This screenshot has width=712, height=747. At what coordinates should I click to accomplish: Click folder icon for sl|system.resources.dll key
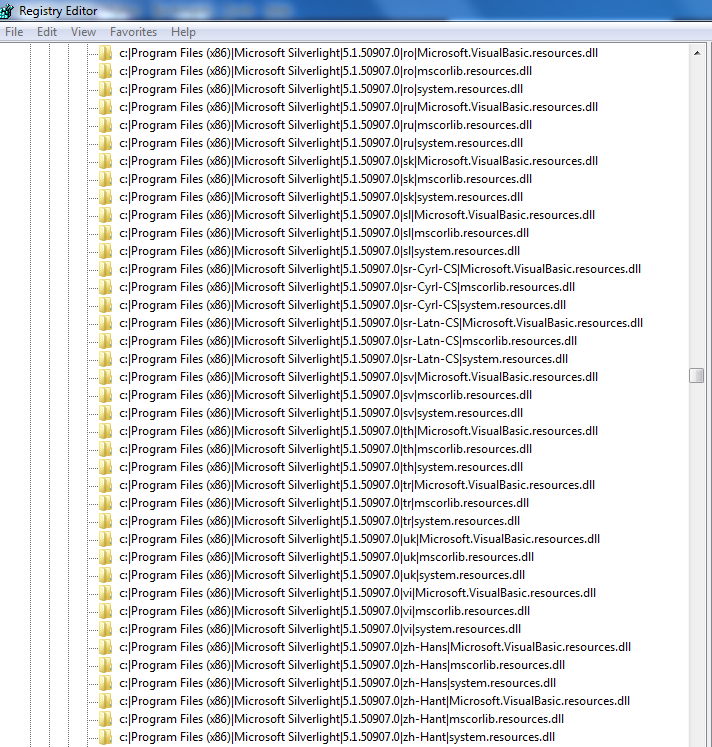click(105, 251)
